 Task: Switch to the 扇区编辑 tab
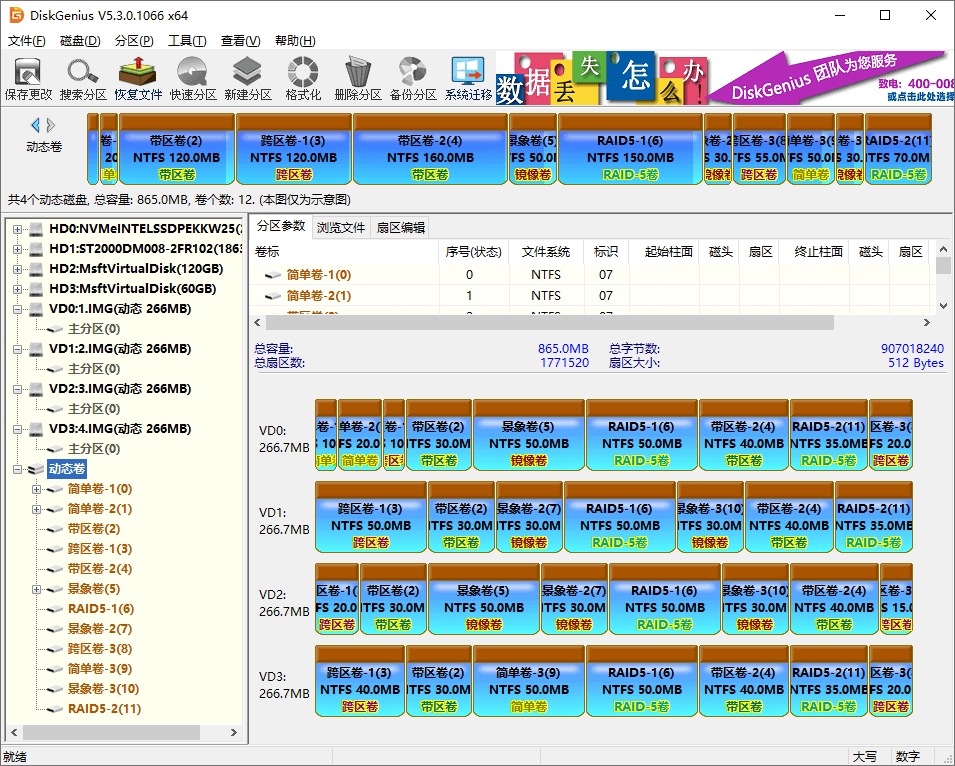coord(400,227)
